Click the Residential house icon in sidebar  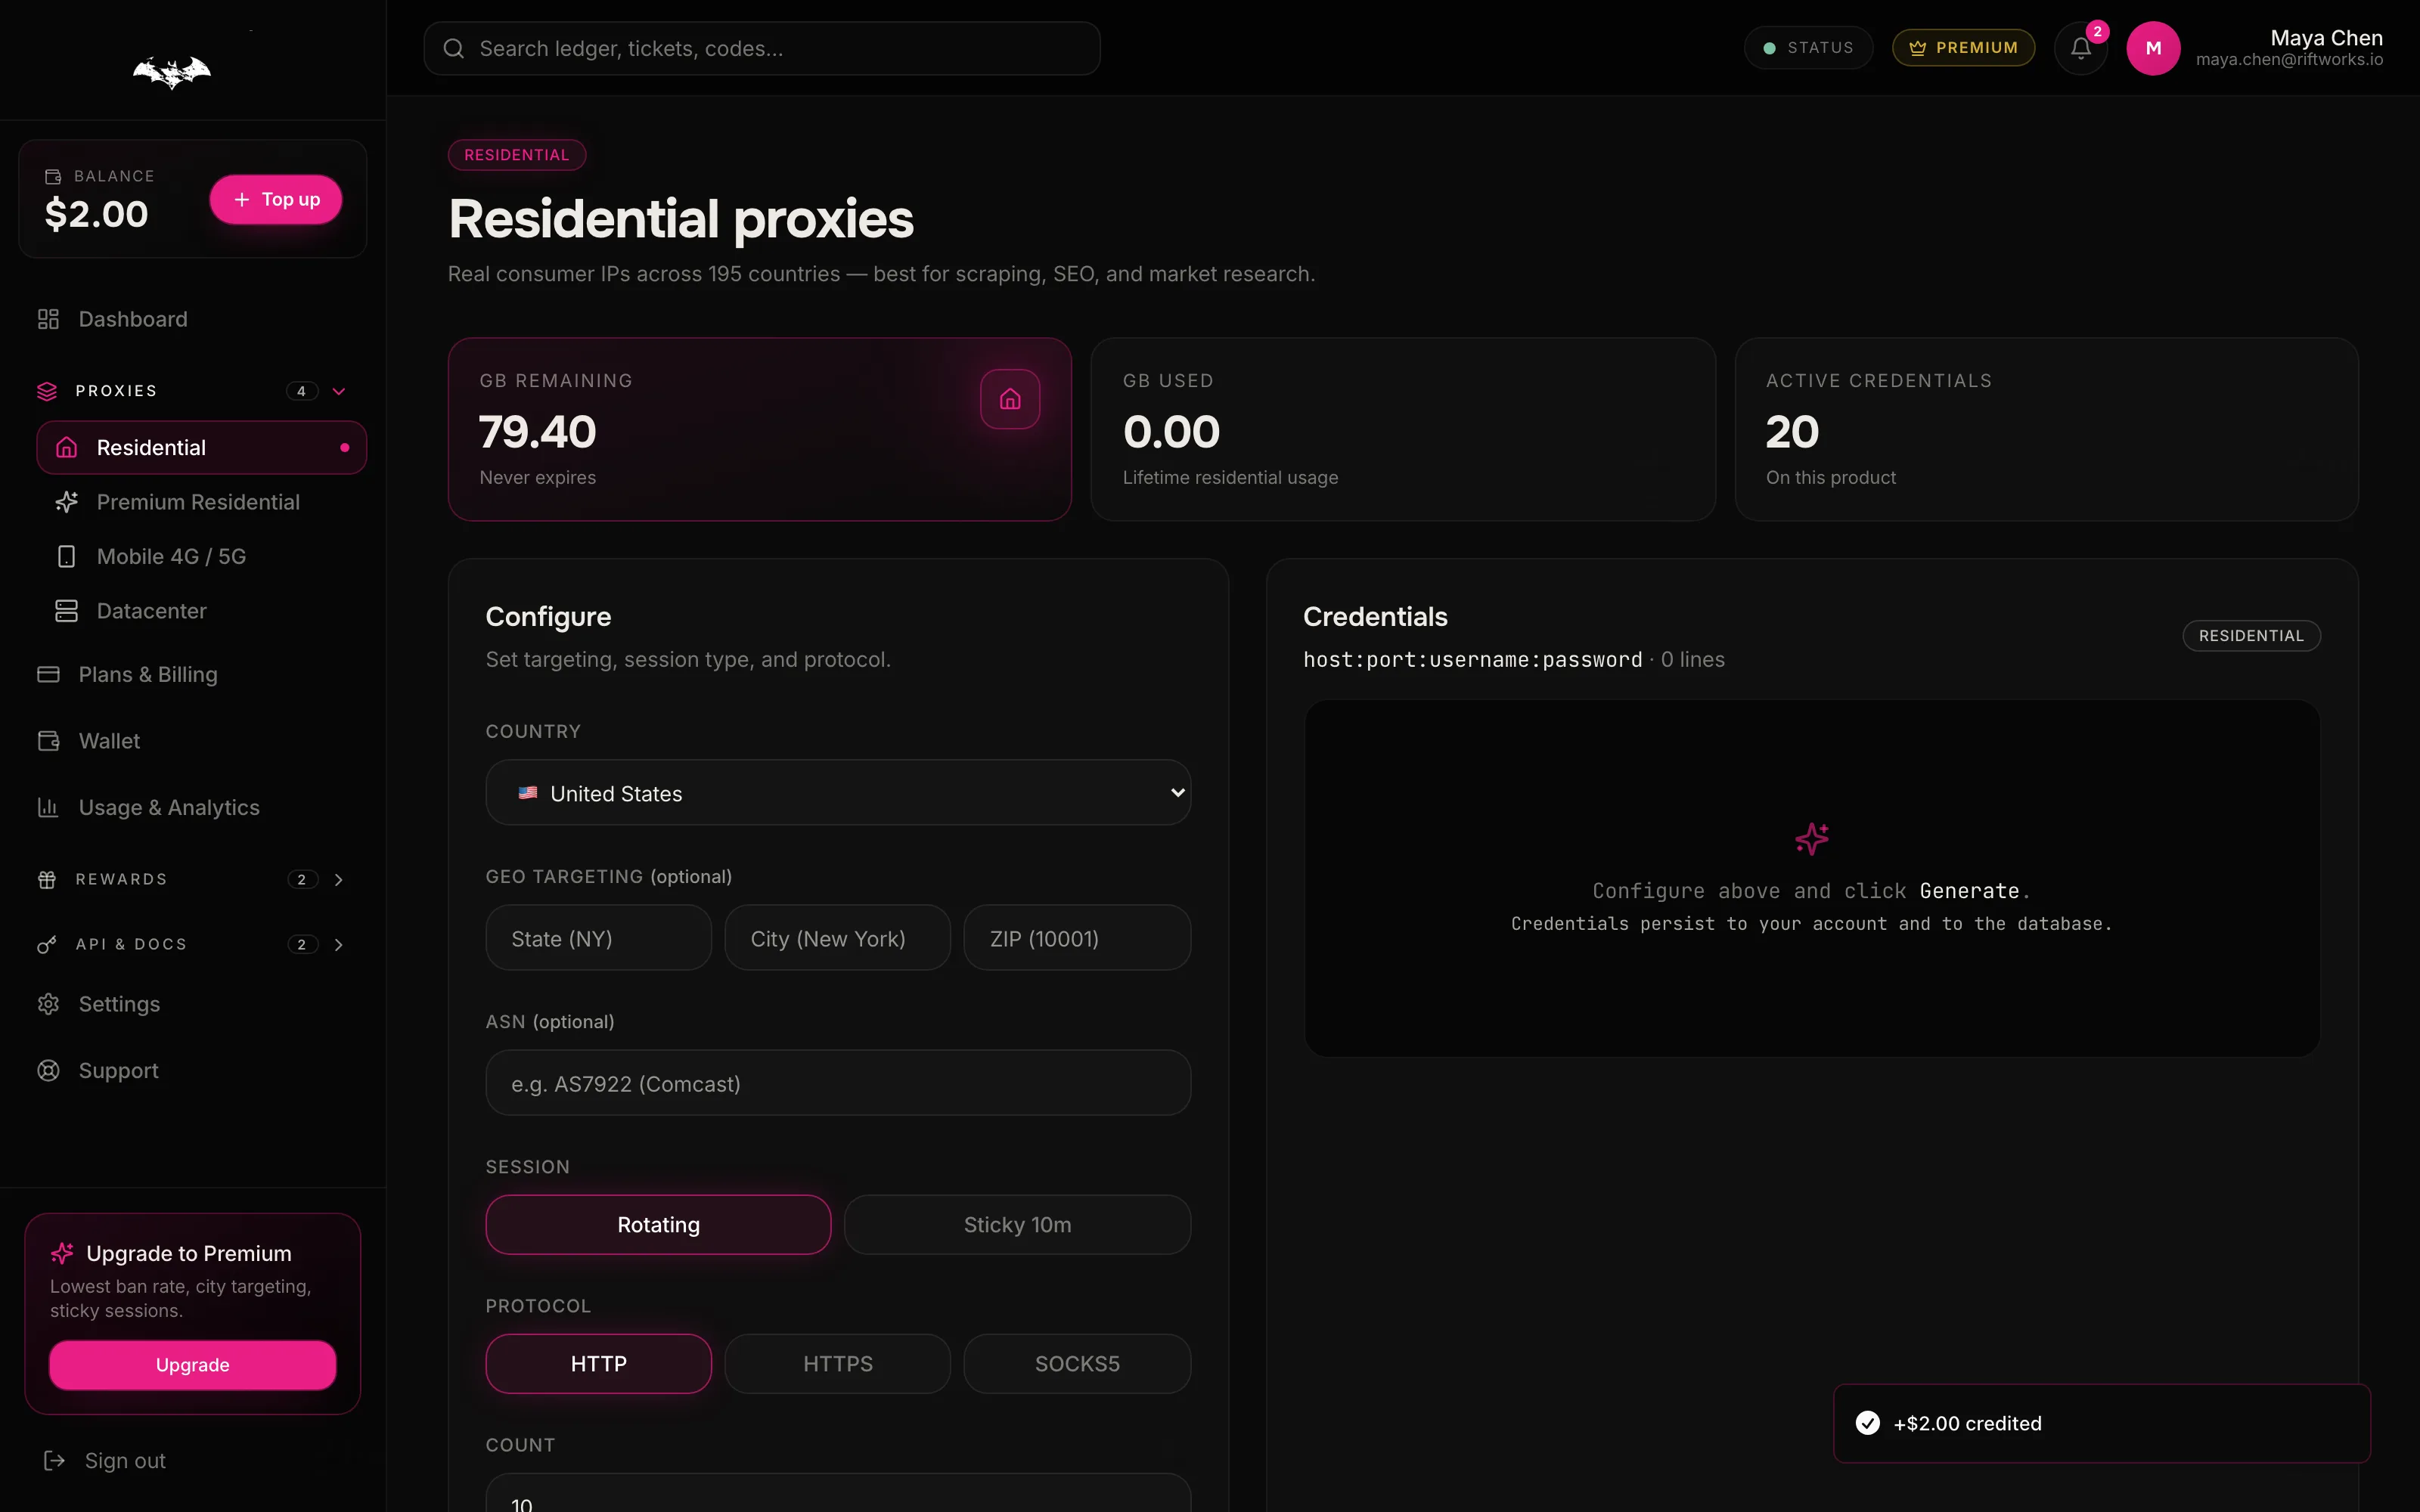click(x=66, y=448)
